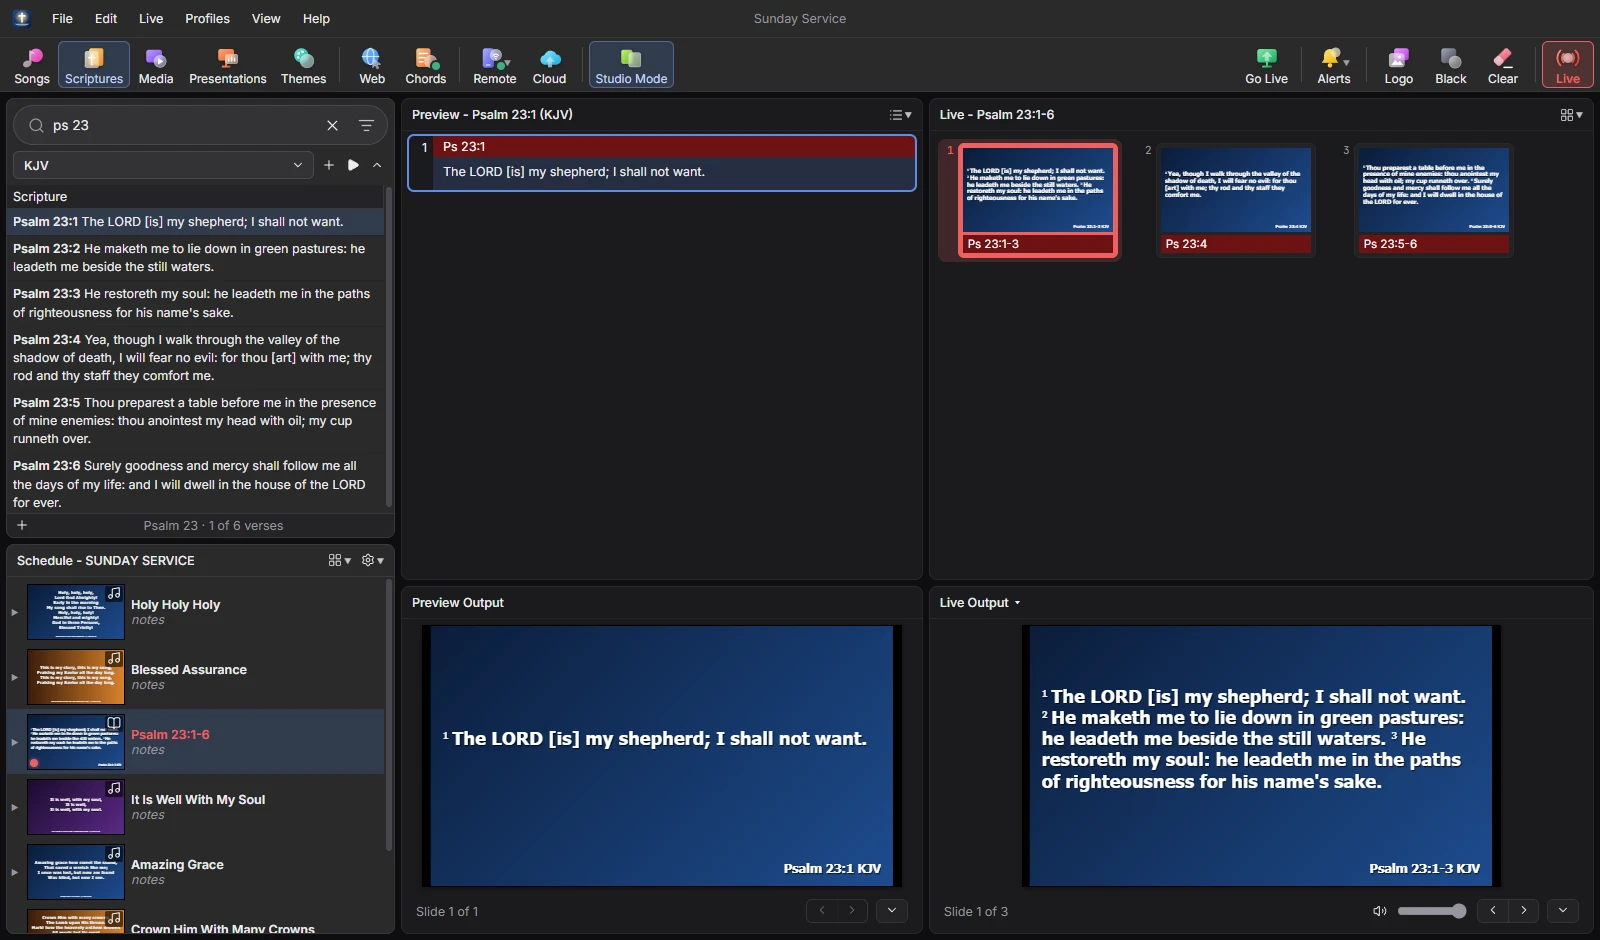Open the Alerts tool
The width and height of the screenshot is (1600, 940).
pyautogui.click(x=1334, y=65)
